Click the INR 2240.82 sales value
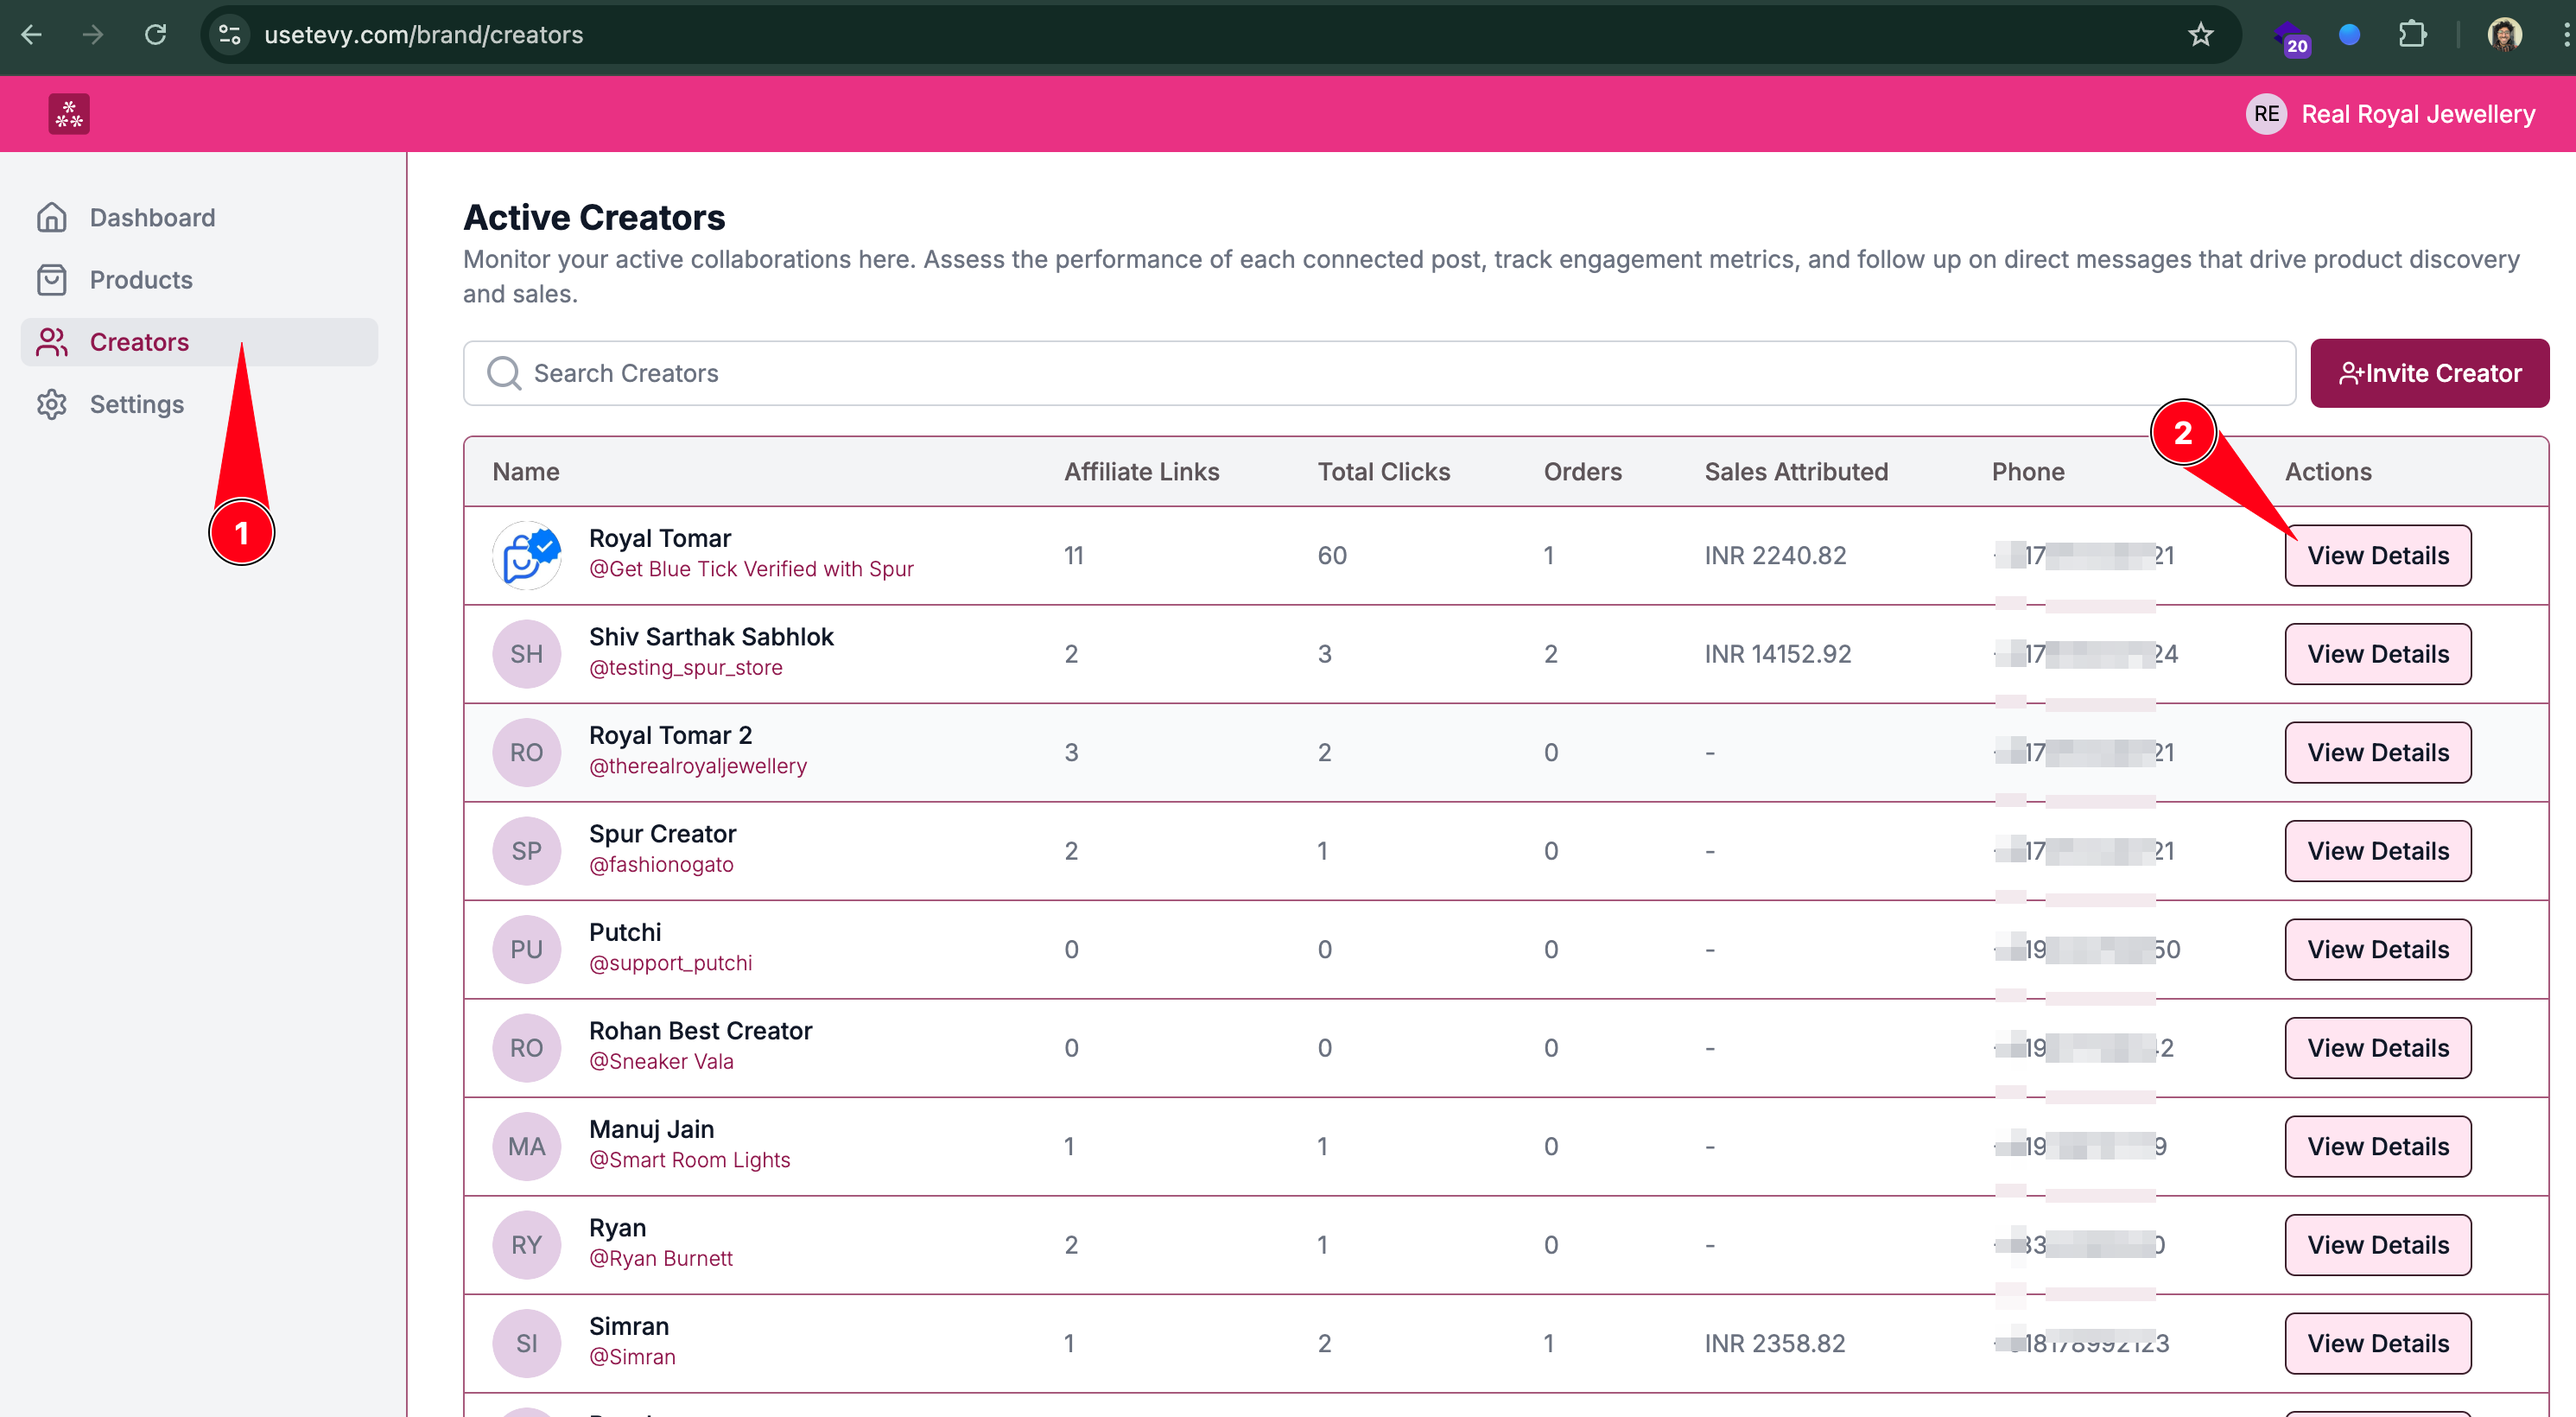 tap(1775, 555)
